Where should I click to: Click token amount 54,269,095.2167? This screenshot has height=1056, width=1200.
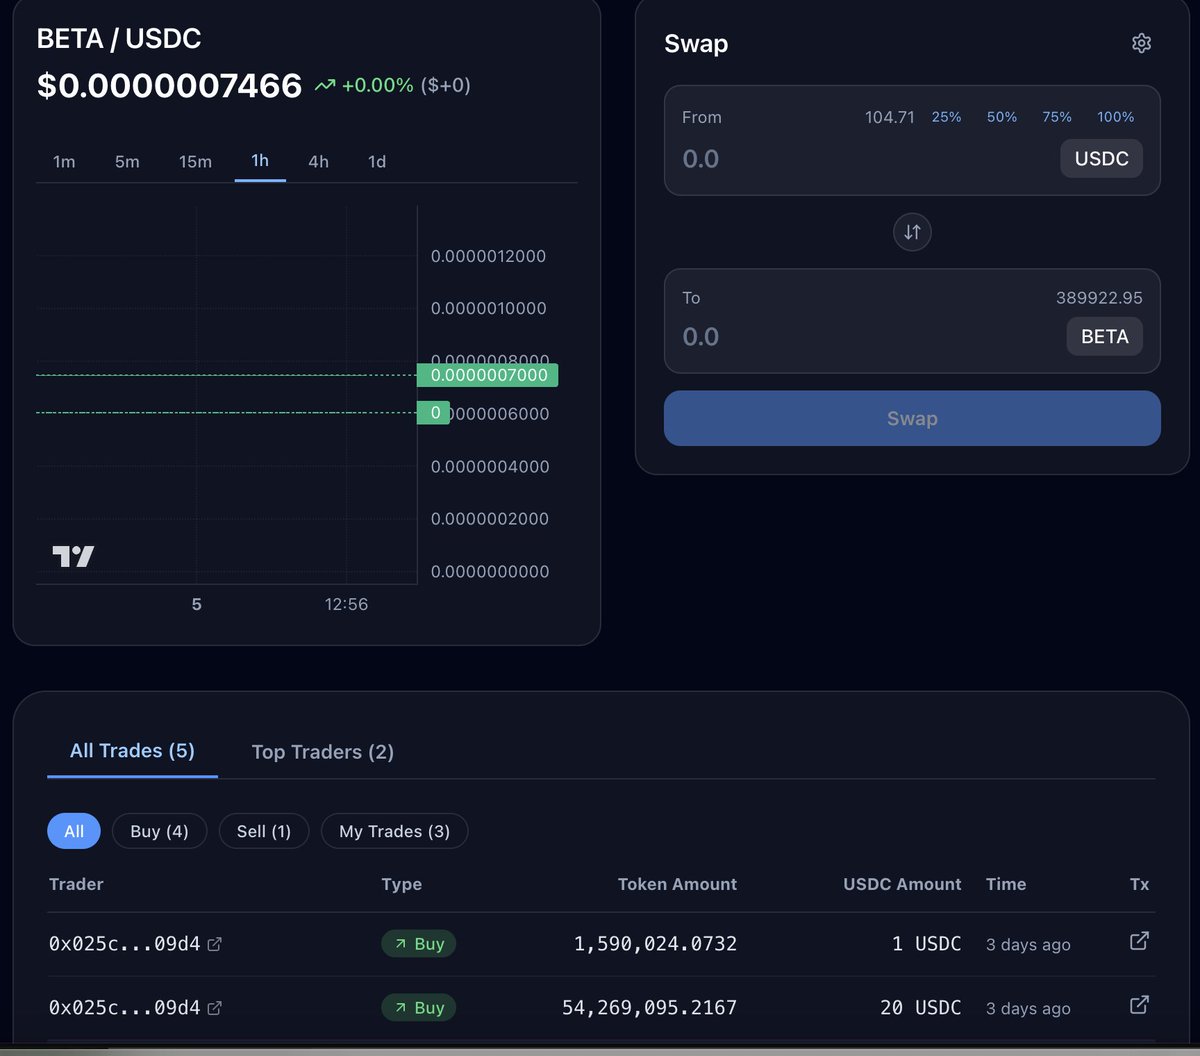coord(649,1008)
